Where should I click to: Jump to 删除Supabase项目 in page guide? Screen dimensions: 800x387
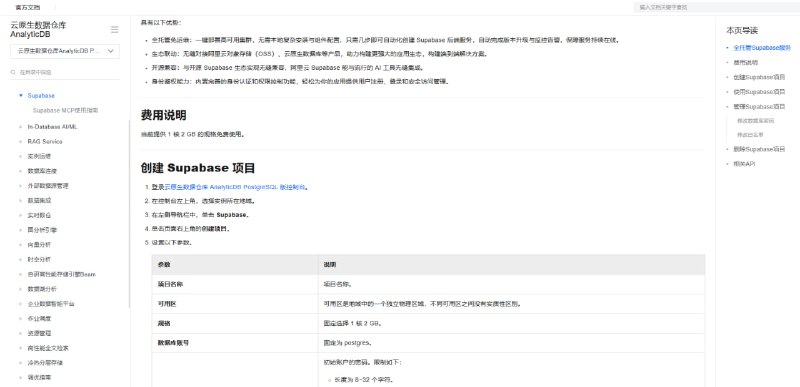759,149
